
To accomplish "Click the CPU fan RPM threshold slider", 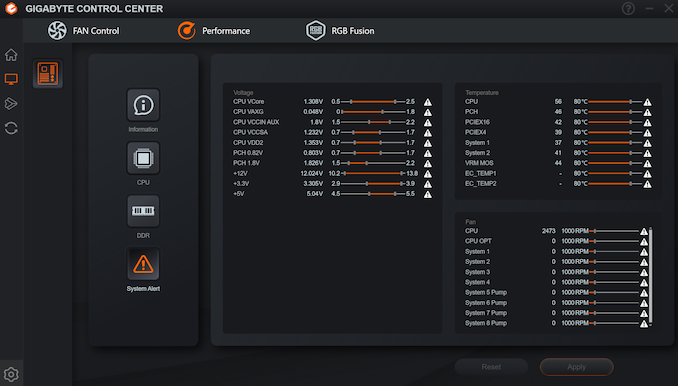I will tap(614, 231).
